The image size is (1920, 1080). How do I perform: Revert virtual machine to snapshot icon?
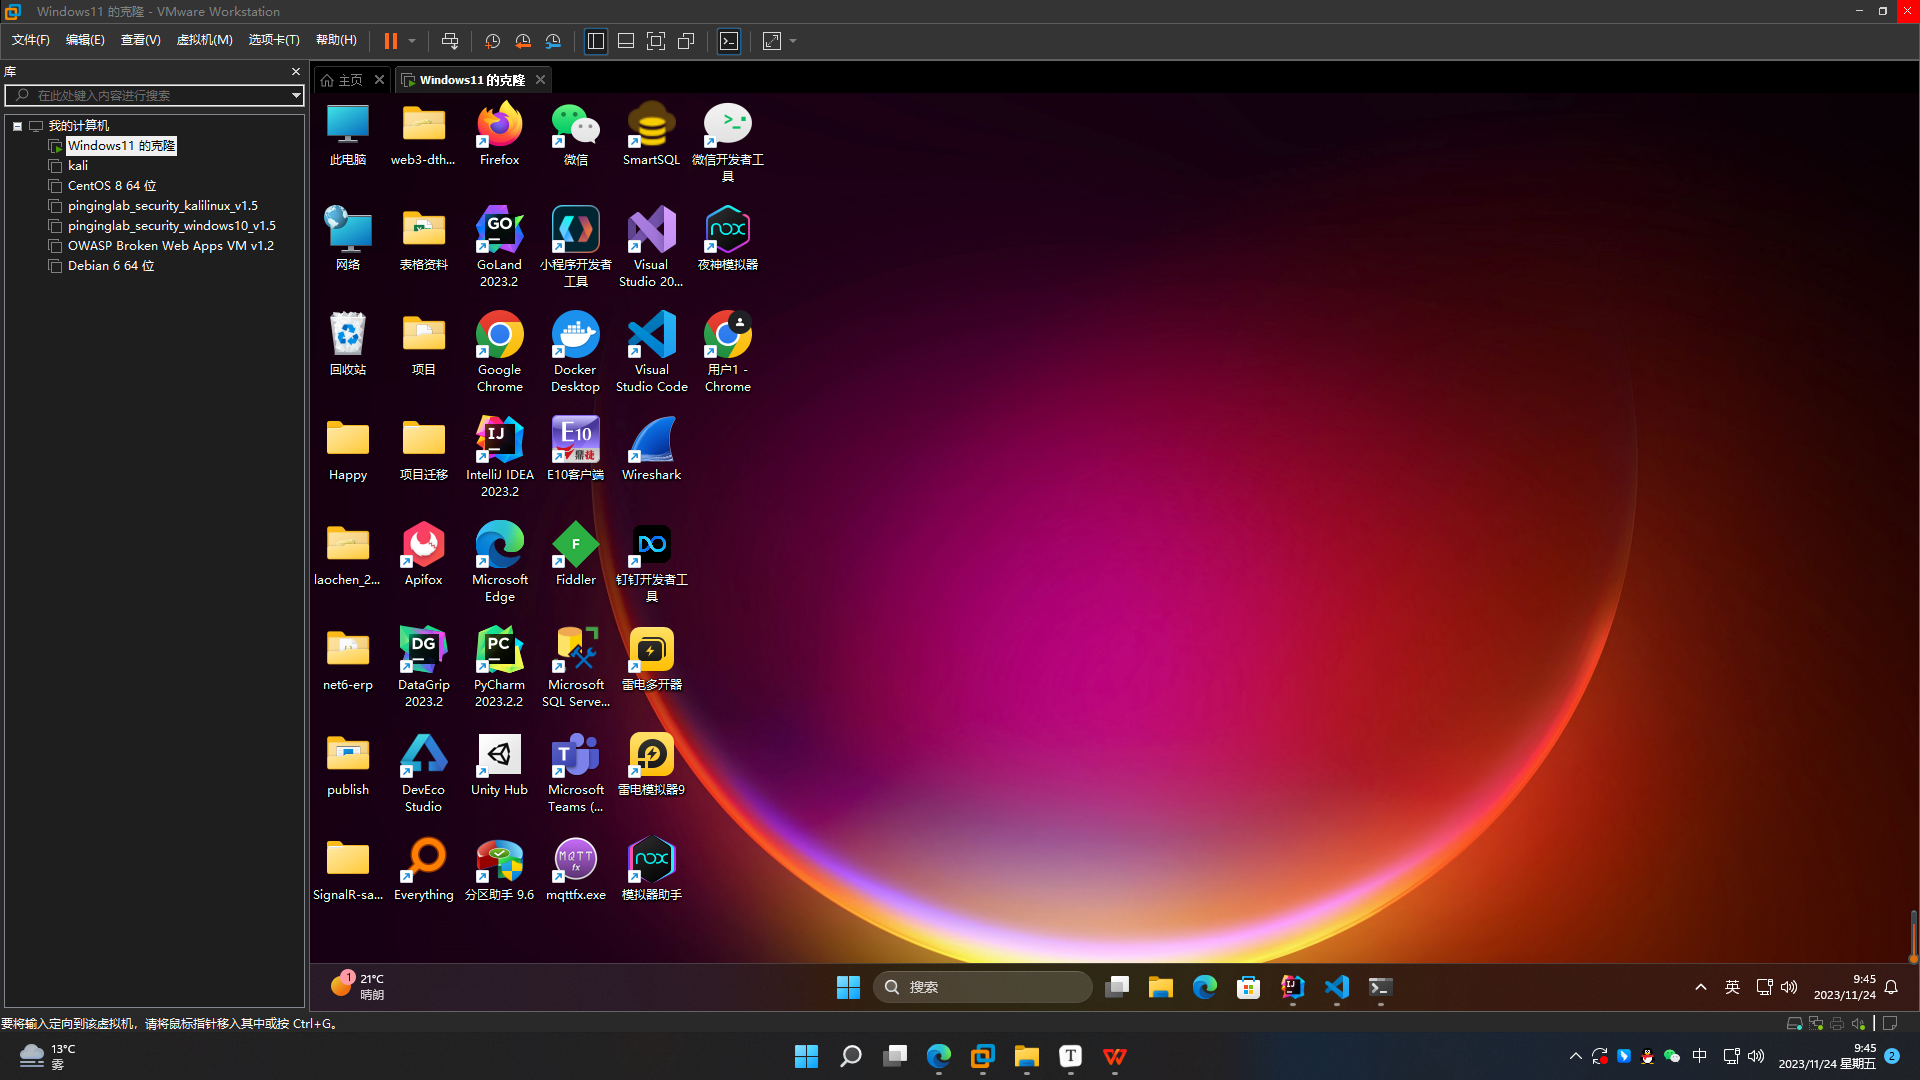(x=523, y=41)
